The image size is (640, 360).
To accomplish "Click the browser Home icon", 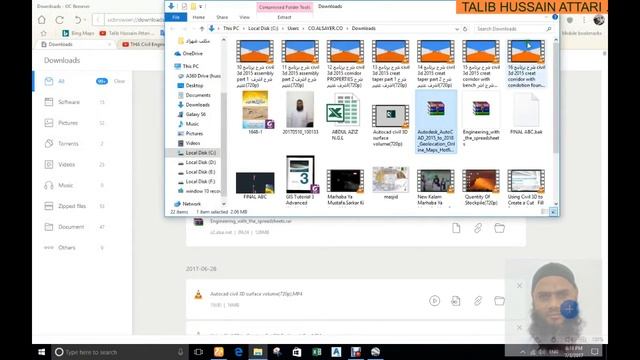I will tap(42, 20).
